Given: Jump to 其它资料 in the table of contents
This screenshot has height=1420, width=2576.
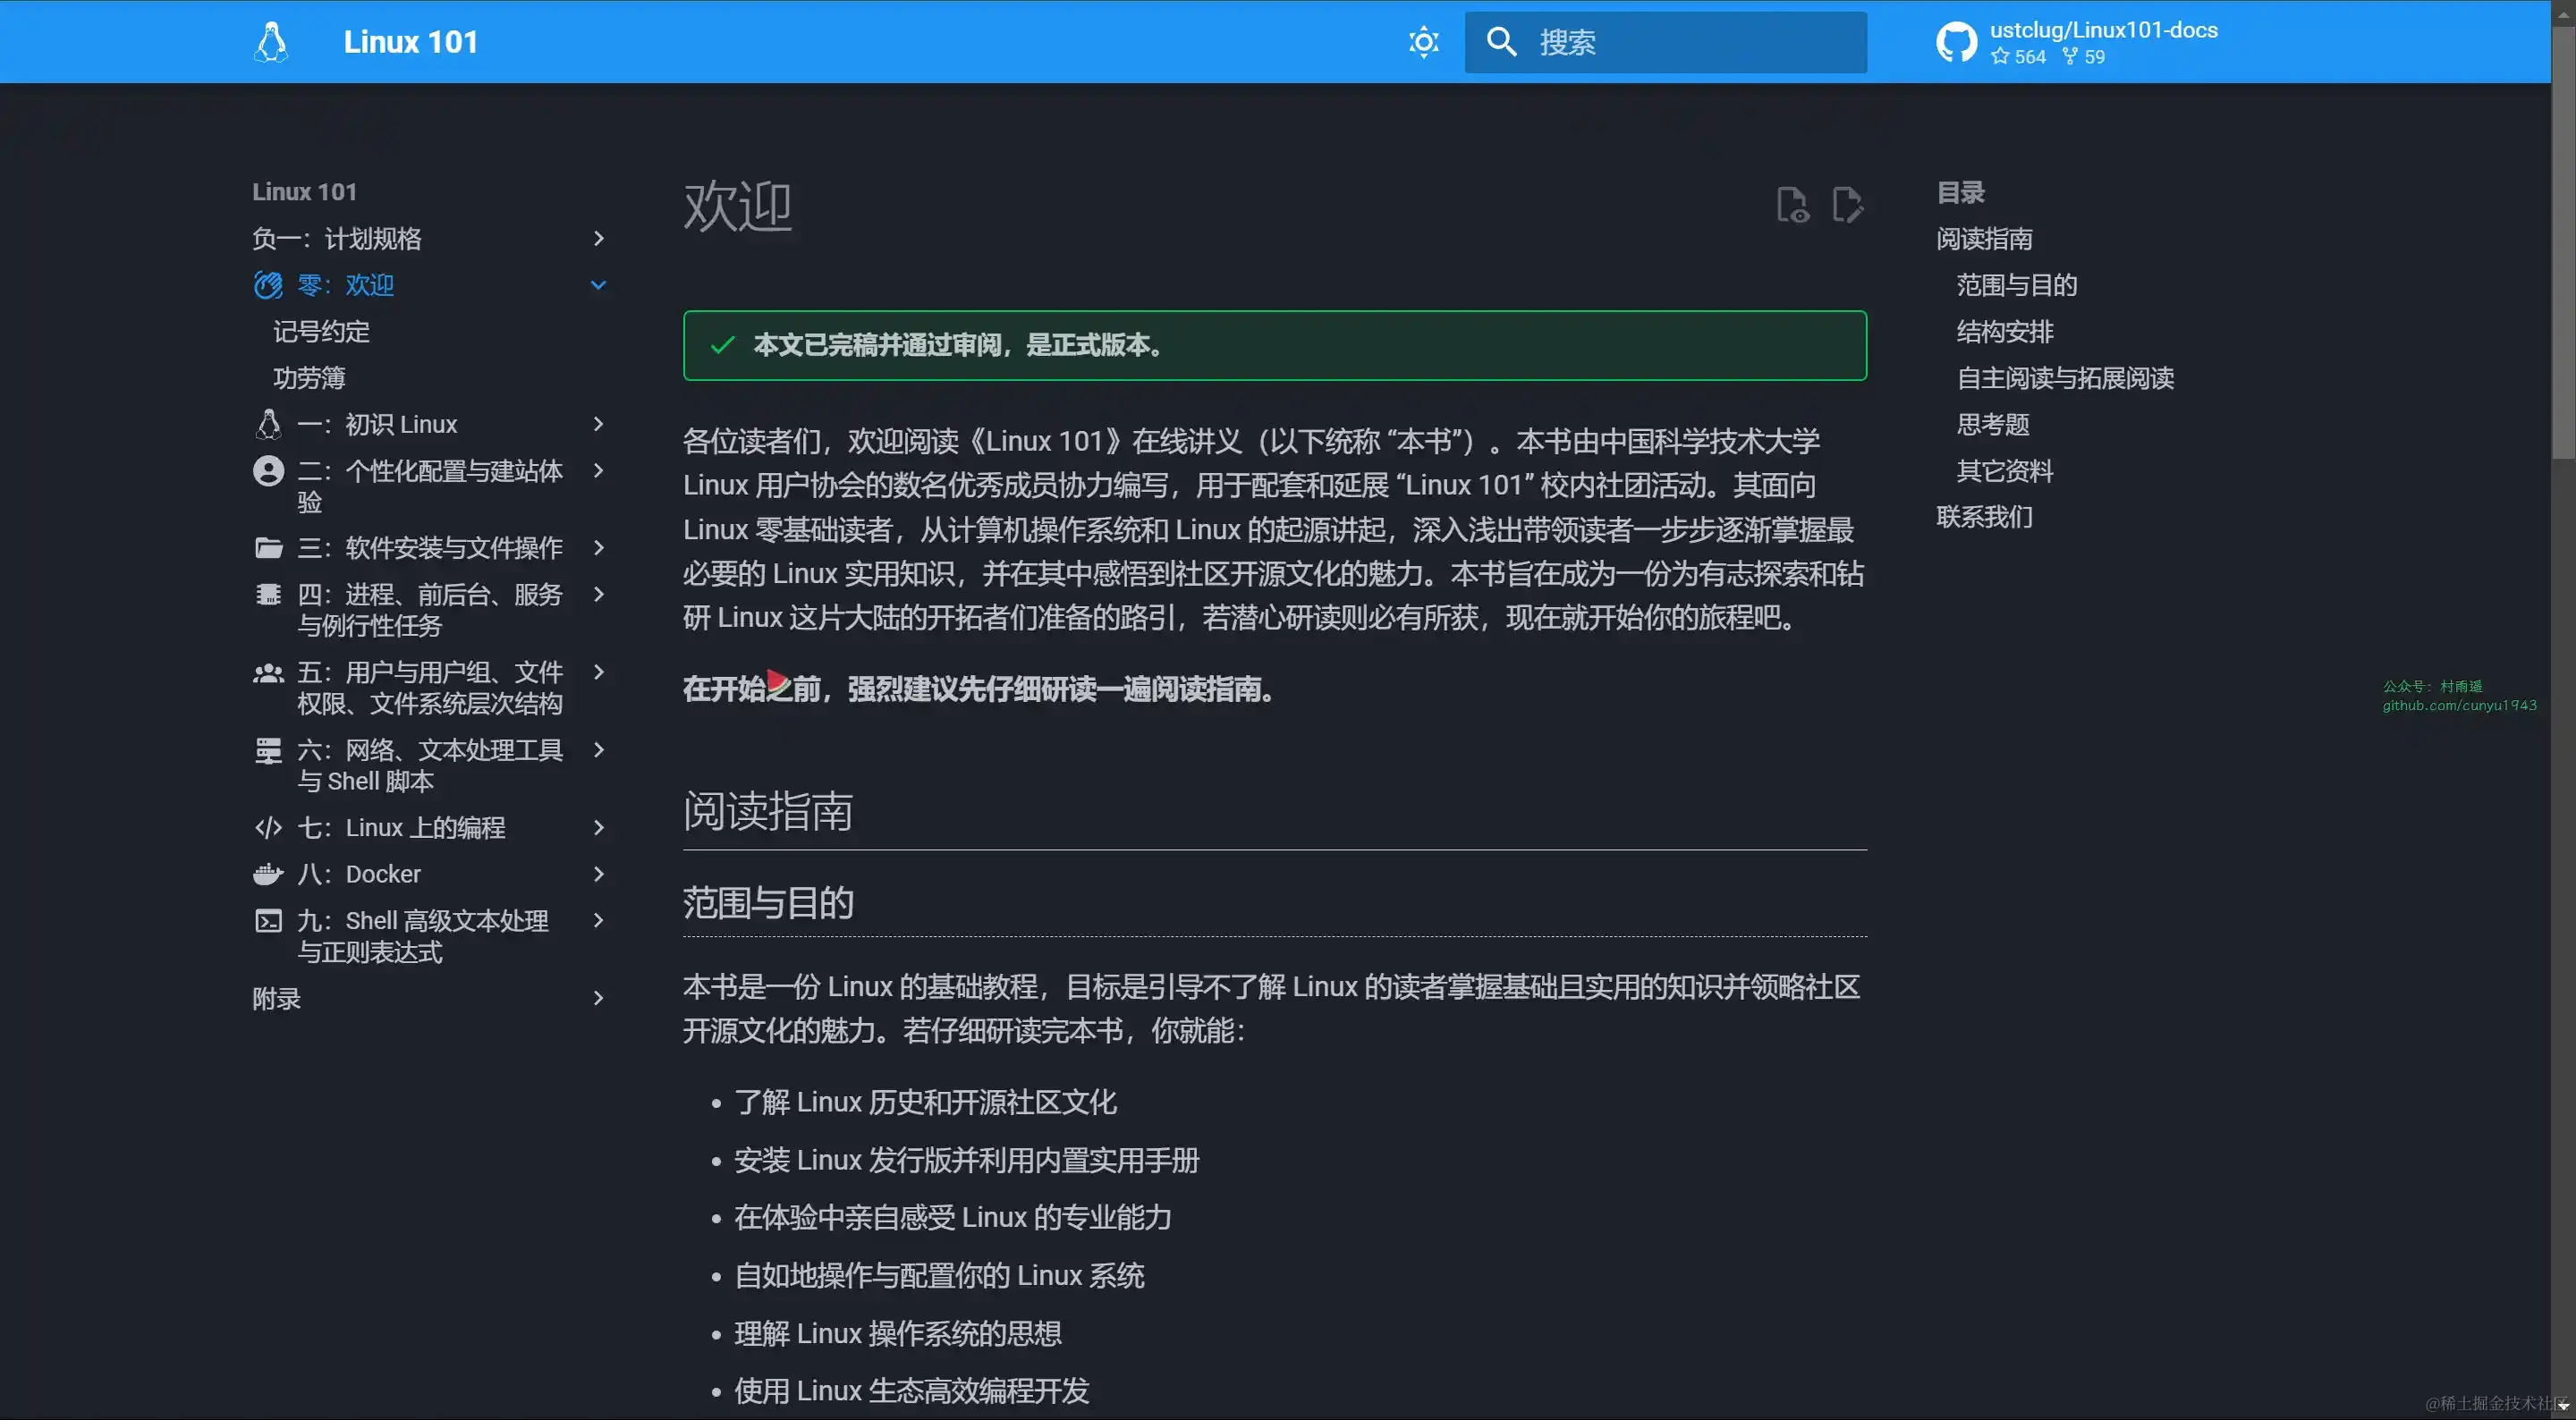Looking at the screenshot, I should pyautogui.click(x=2004, y=471).
